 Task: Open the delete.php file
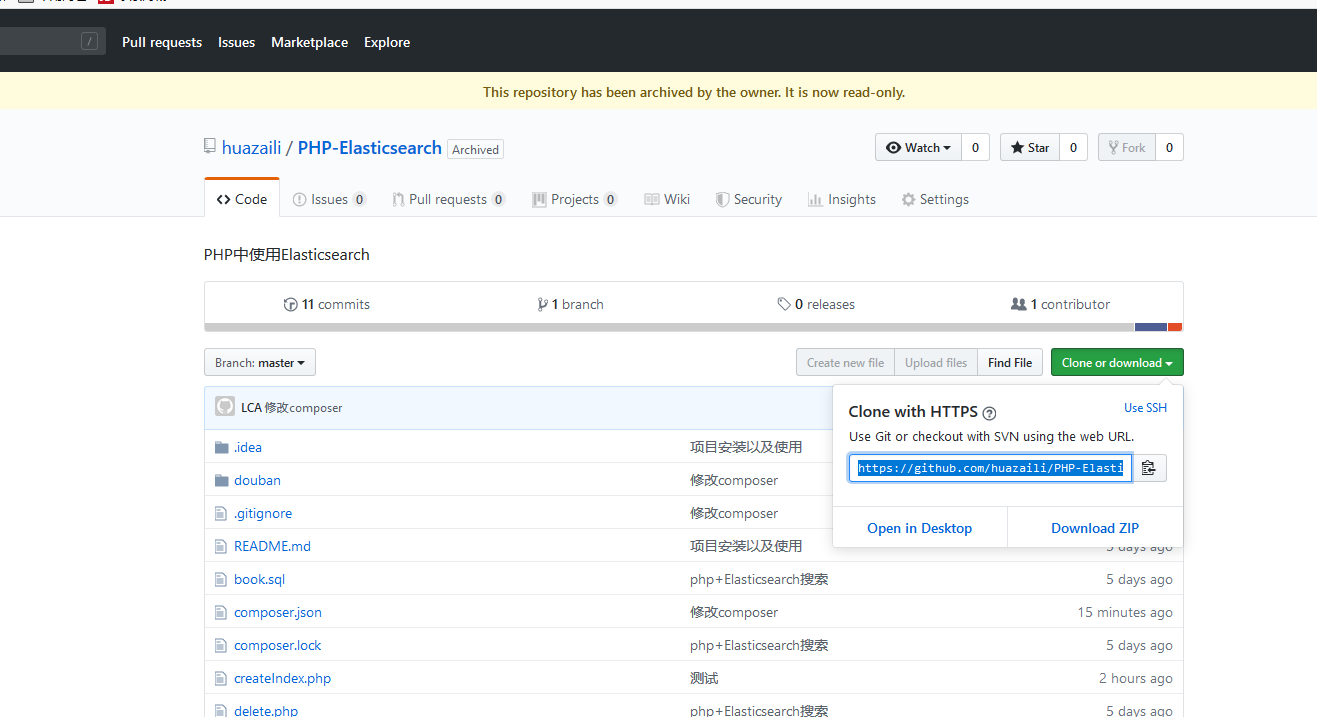[266, 710]
